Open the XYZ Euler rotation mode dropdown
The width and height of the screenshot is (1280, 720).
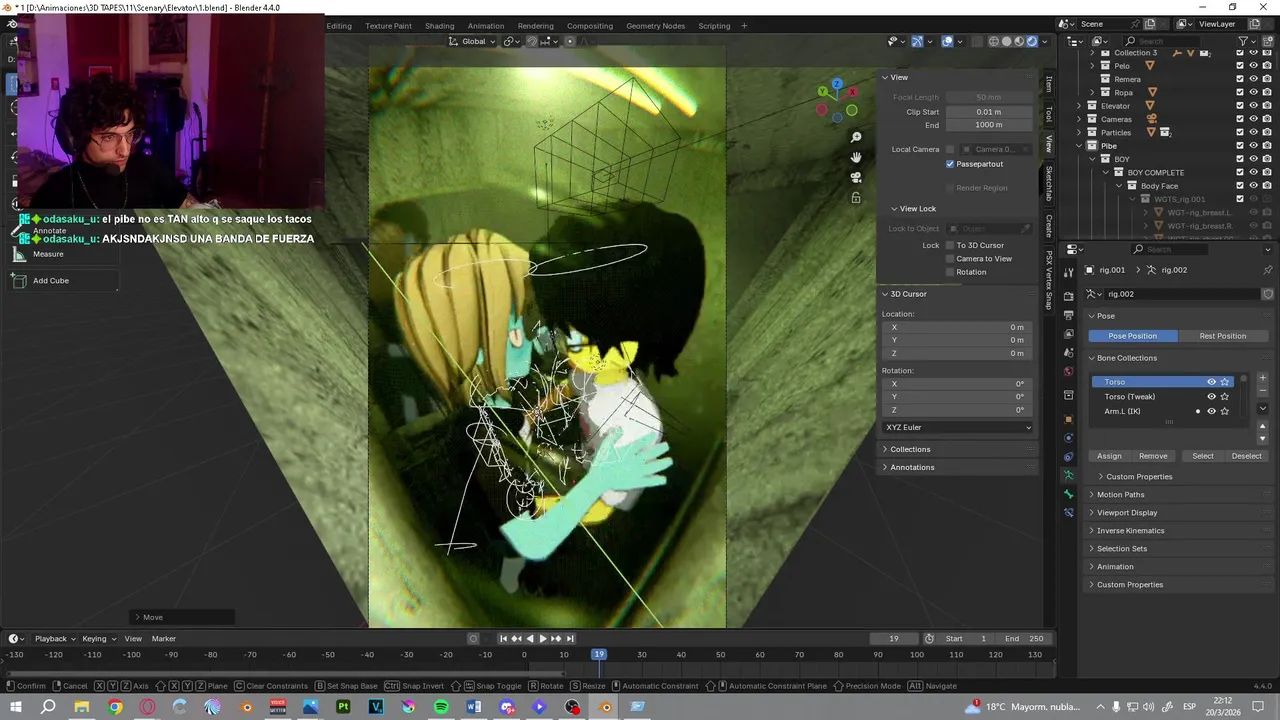point(958,427)
